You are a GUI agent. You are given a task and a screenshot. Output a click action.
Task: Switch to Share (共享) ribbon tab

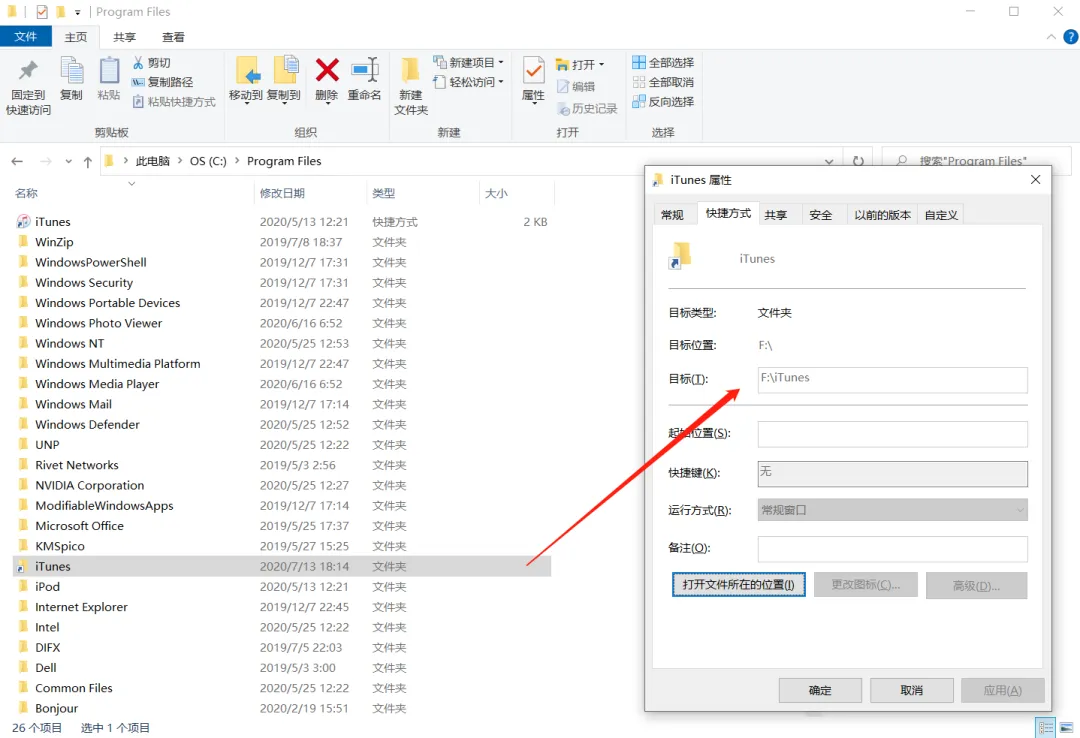click(125, 37)
